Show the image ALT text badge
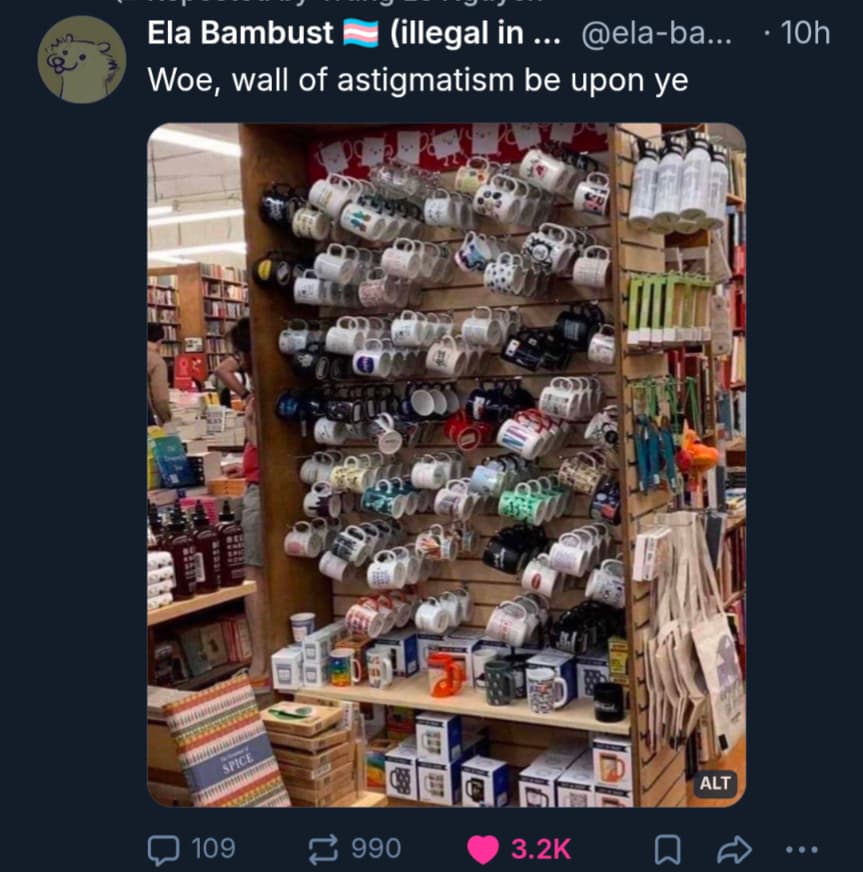863x872 pixels. pyautogui.click(x=715, y=783)
